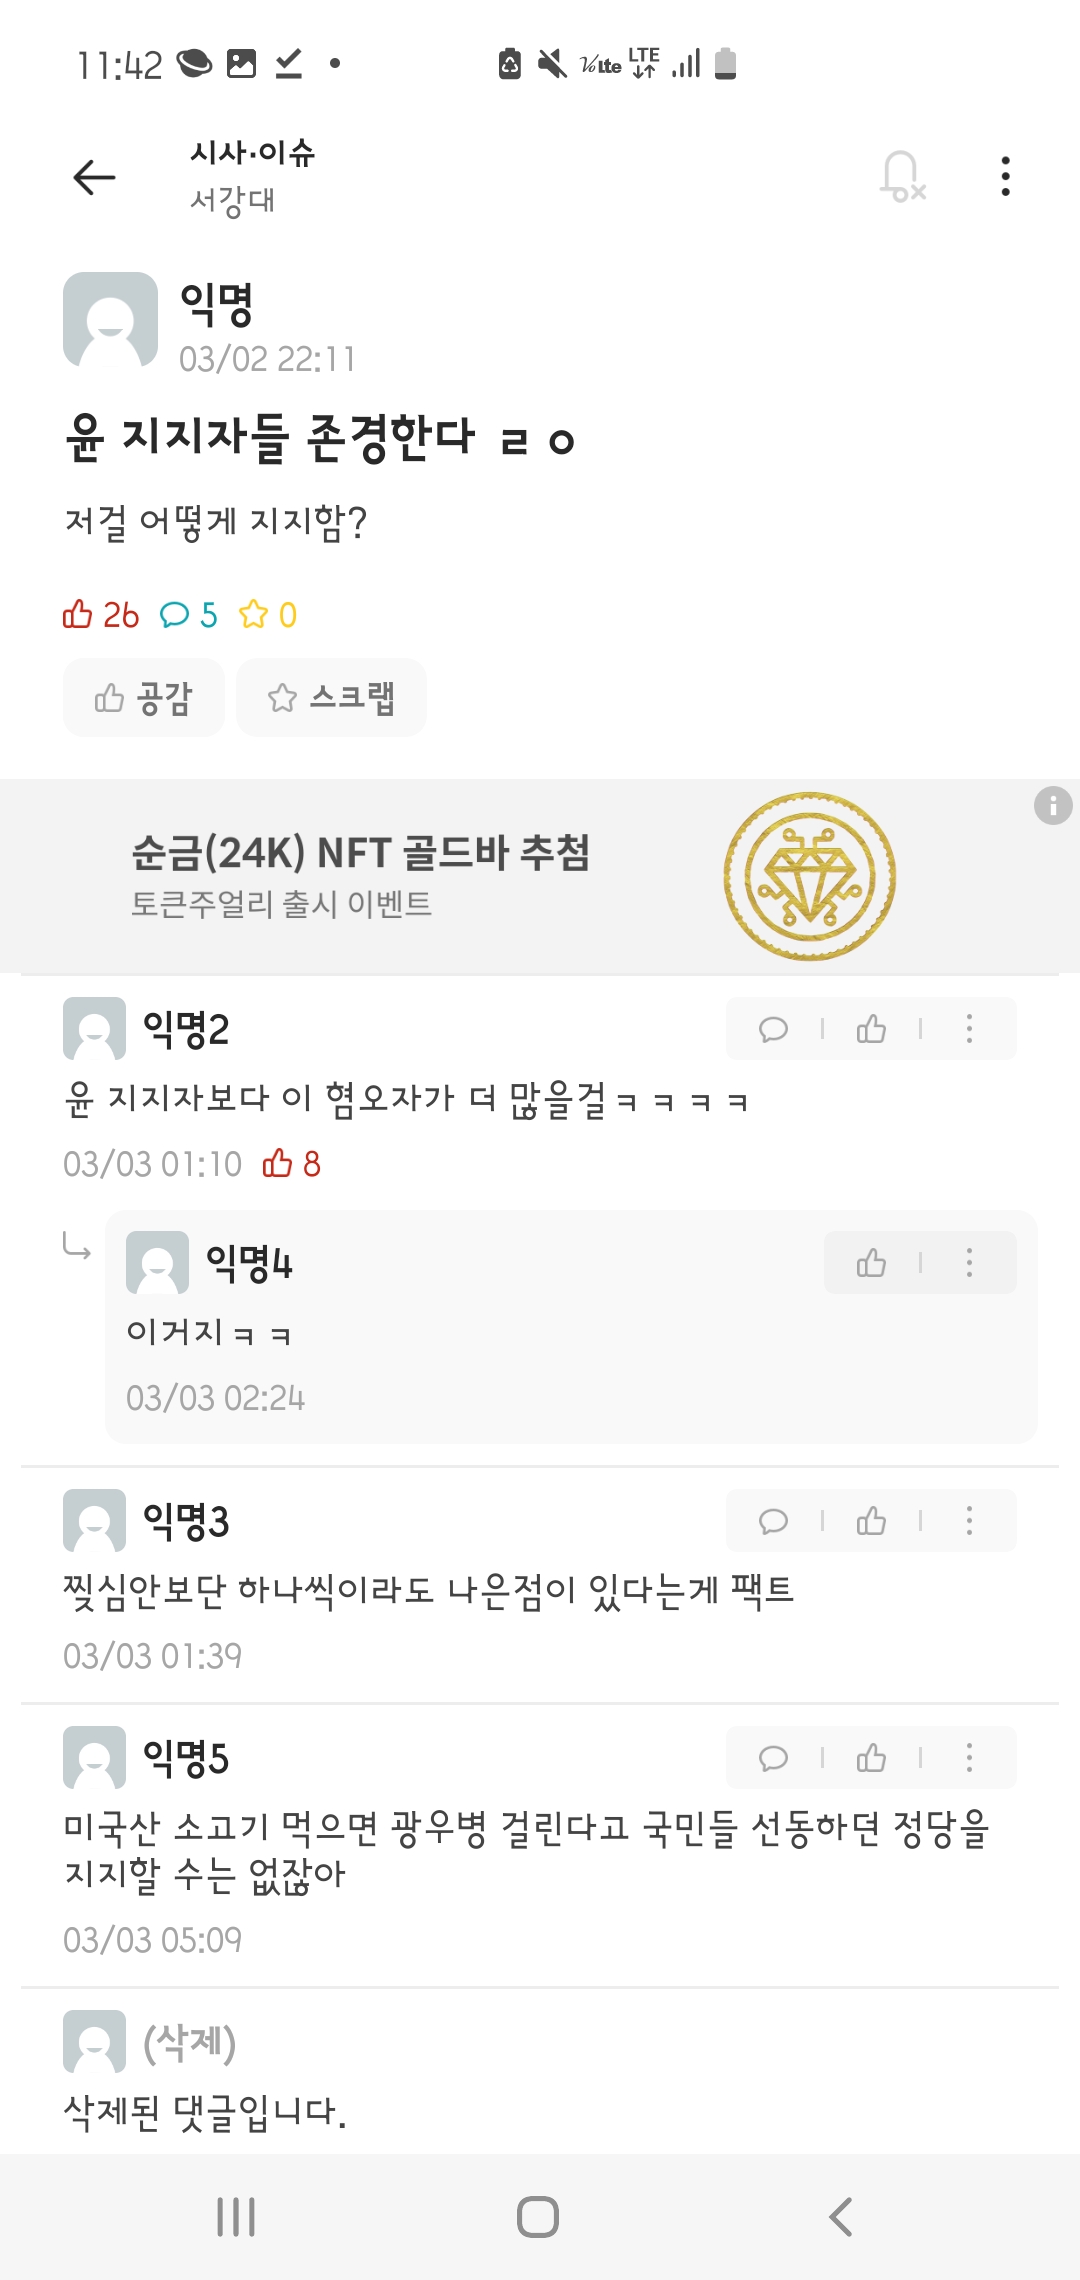Like 익명3's comment with thumbs-up
This screenshot has width=1080, height=2280.
tap(871, 1521)
